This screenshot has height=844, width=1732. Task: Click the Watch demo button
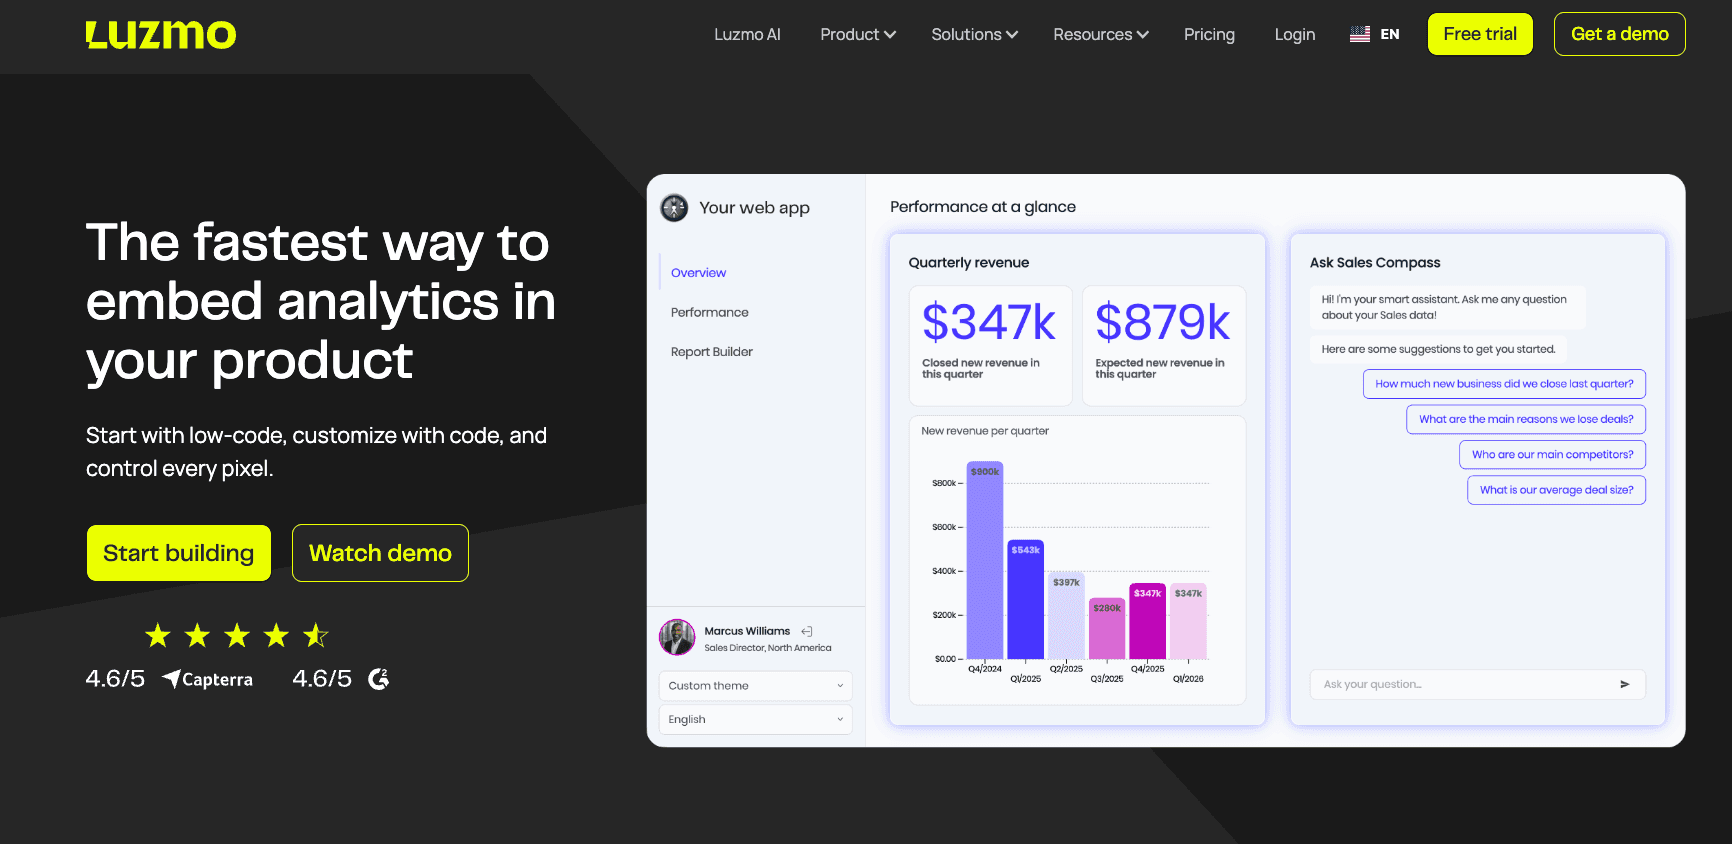[x=380, y=553]
